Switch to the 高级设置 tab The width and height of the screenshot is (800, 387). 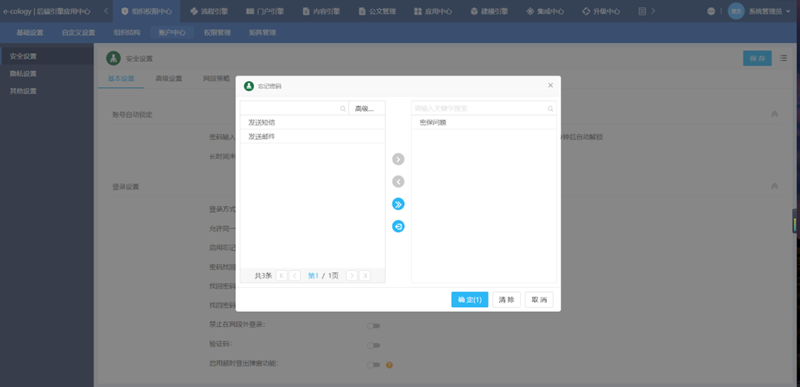click(169, 79)
